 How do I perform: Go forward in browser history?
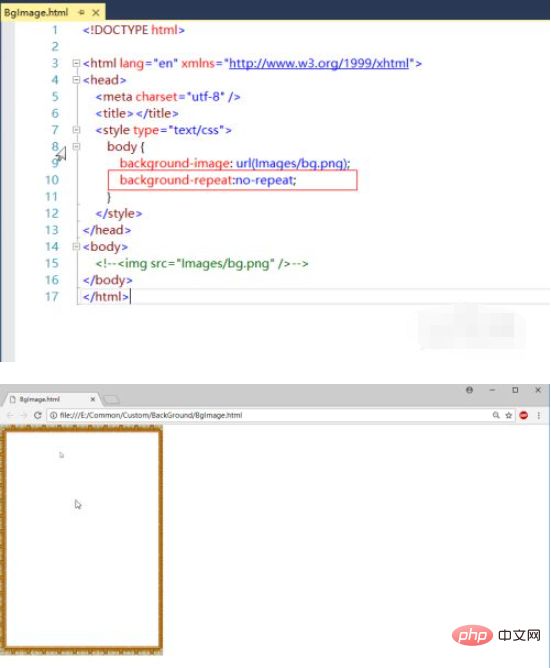(23, 415)
